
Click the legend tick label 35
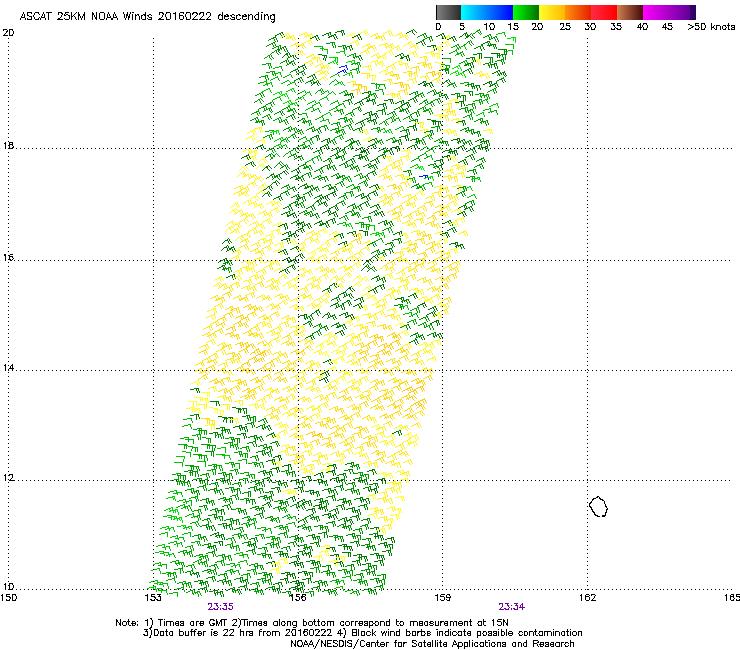point(616,26)
